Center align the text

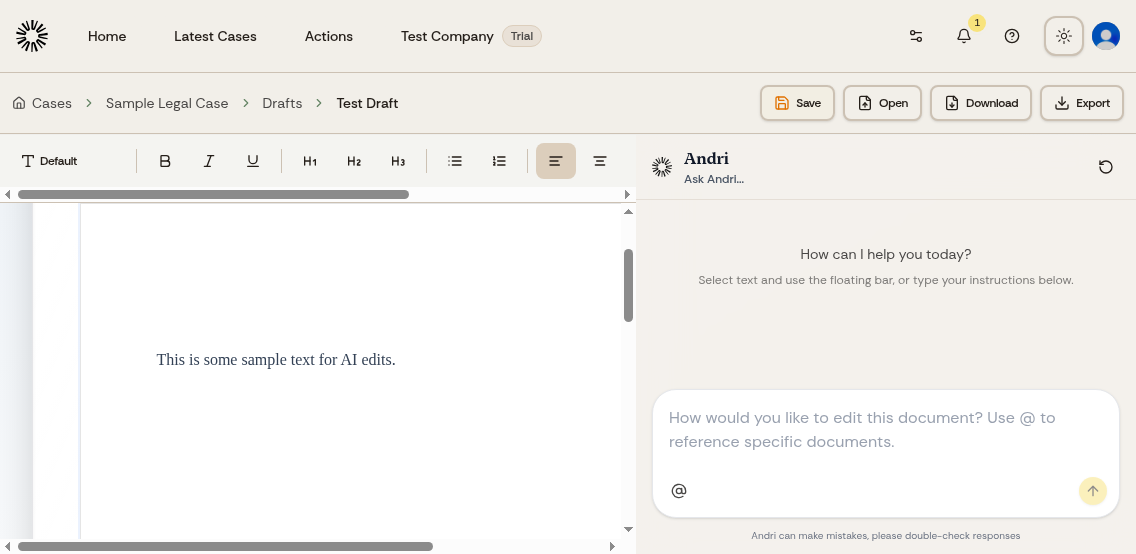point(600,161)
